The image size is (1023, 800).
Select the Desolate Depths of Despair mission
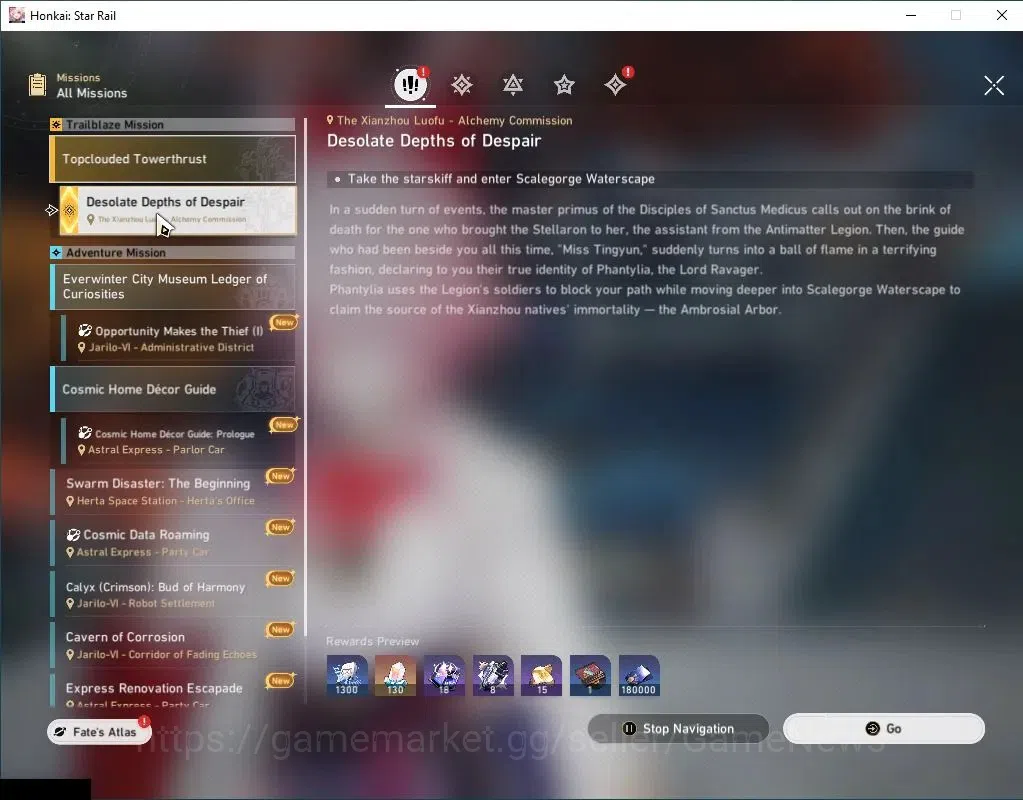(178, 210)
